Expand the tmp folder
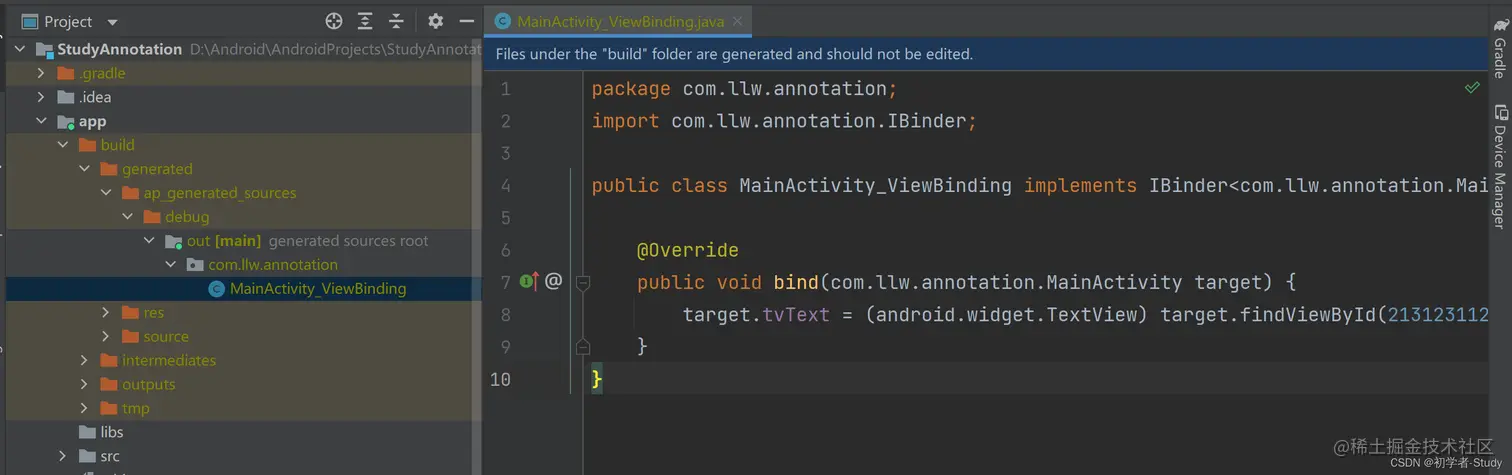The height and width of the screenshot is (475, 1512). (85, 408)
